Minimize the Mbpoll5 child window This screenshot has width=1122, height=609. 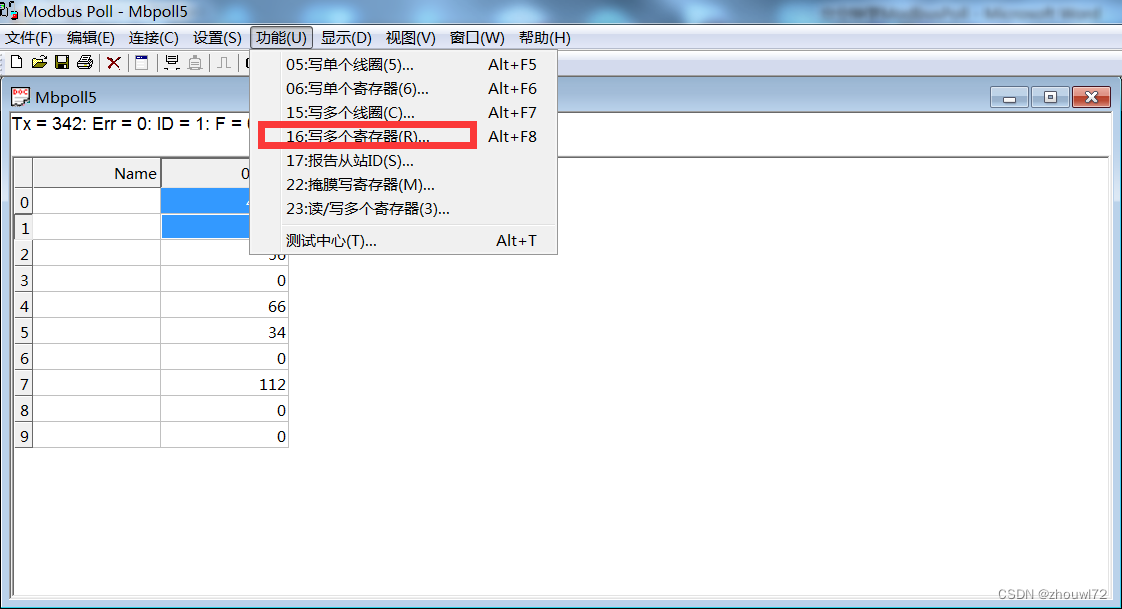tap(1010, 97)
